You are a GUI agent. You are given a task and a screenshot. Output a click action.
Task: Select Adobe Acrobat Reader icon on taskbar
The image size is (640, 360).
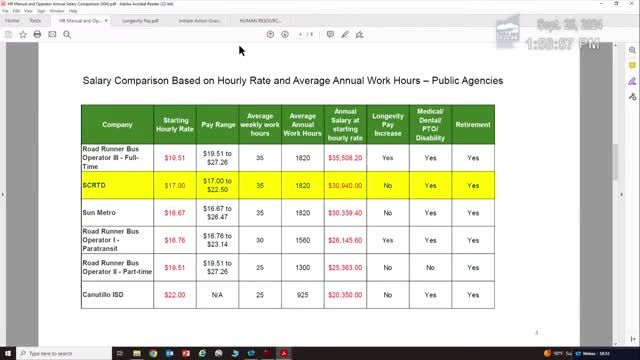coord(284,353)
